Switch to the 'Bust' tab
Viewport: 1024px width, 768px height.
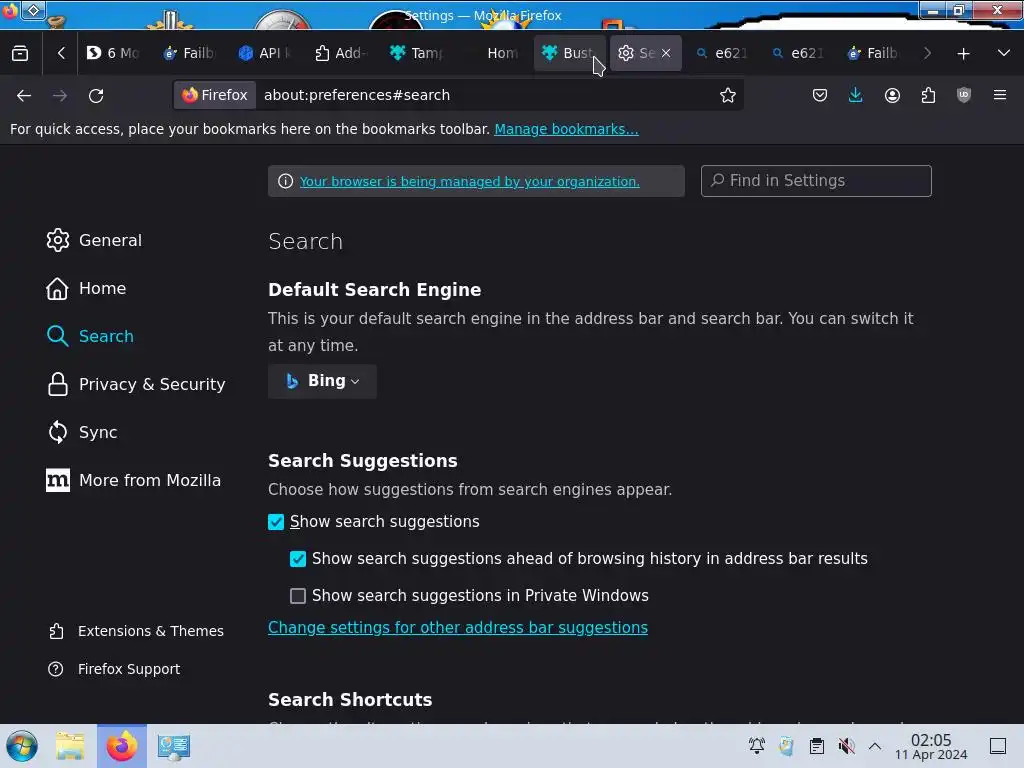[569, 53]
